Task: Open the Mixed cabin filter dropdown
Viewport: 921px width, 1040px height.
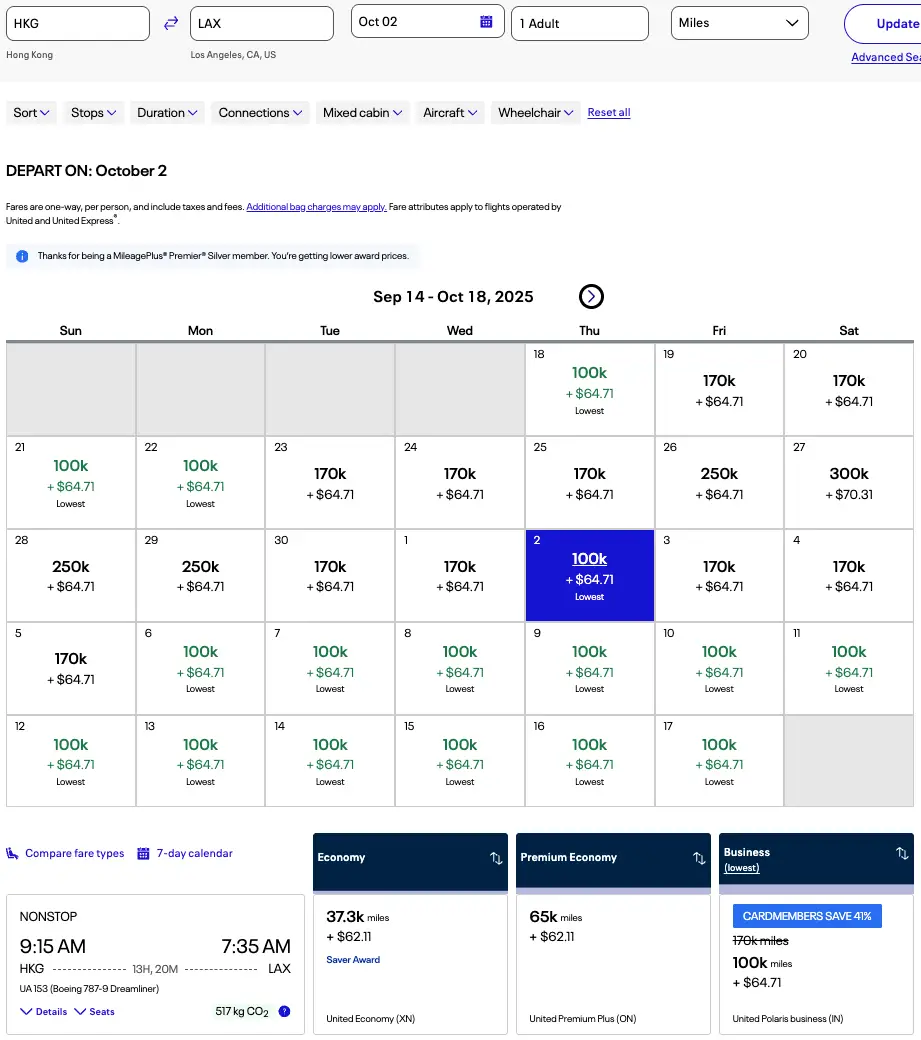Action: tap(363, 113)
